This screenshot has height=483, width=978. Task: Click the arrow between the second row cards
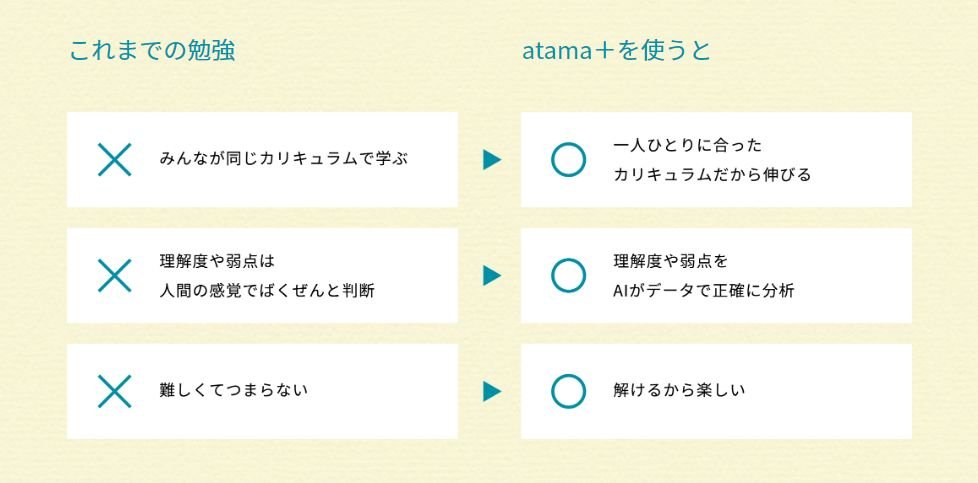coord(490,275)
